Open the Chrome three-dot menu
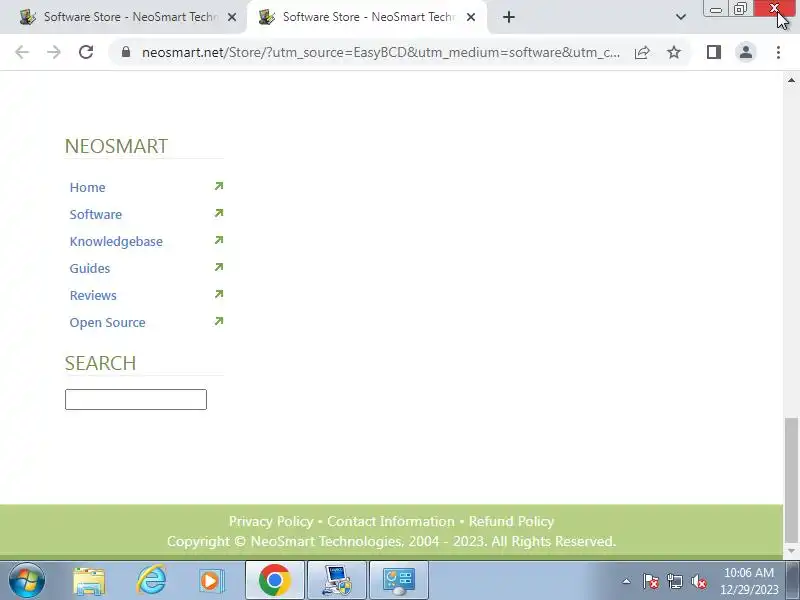This screenshot has width=800, height=600. pos(778,52)
